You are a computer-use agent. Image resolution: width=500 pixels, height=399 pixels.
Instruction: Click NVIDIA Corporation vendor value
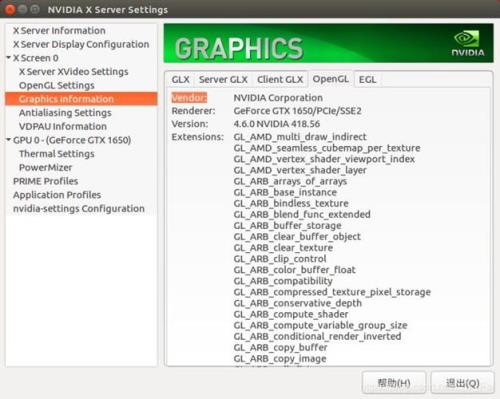[278, 98]
